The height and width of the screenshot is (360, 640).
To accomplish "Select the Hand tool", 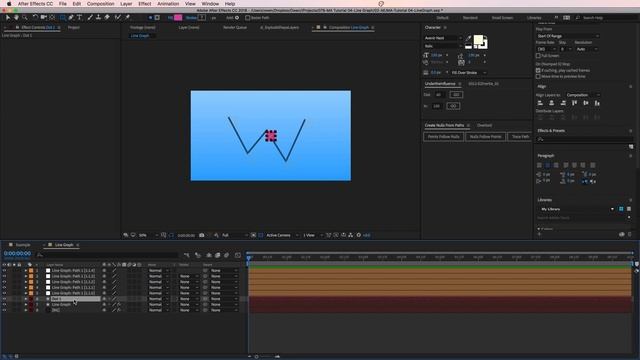I will point(16,18).
